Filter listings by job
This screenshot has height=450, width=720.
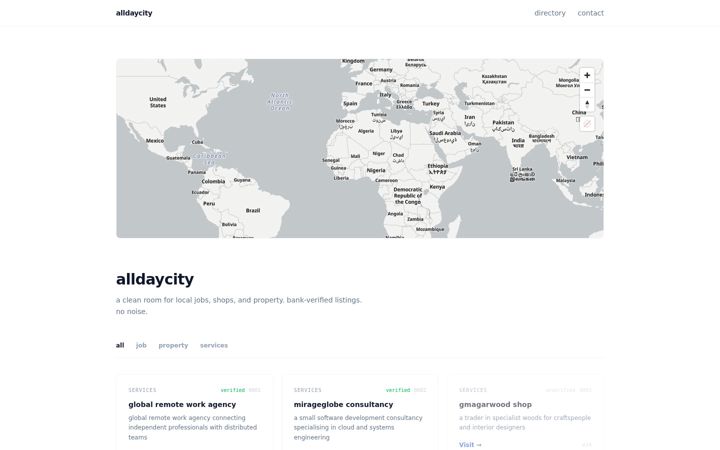point(141,345)
